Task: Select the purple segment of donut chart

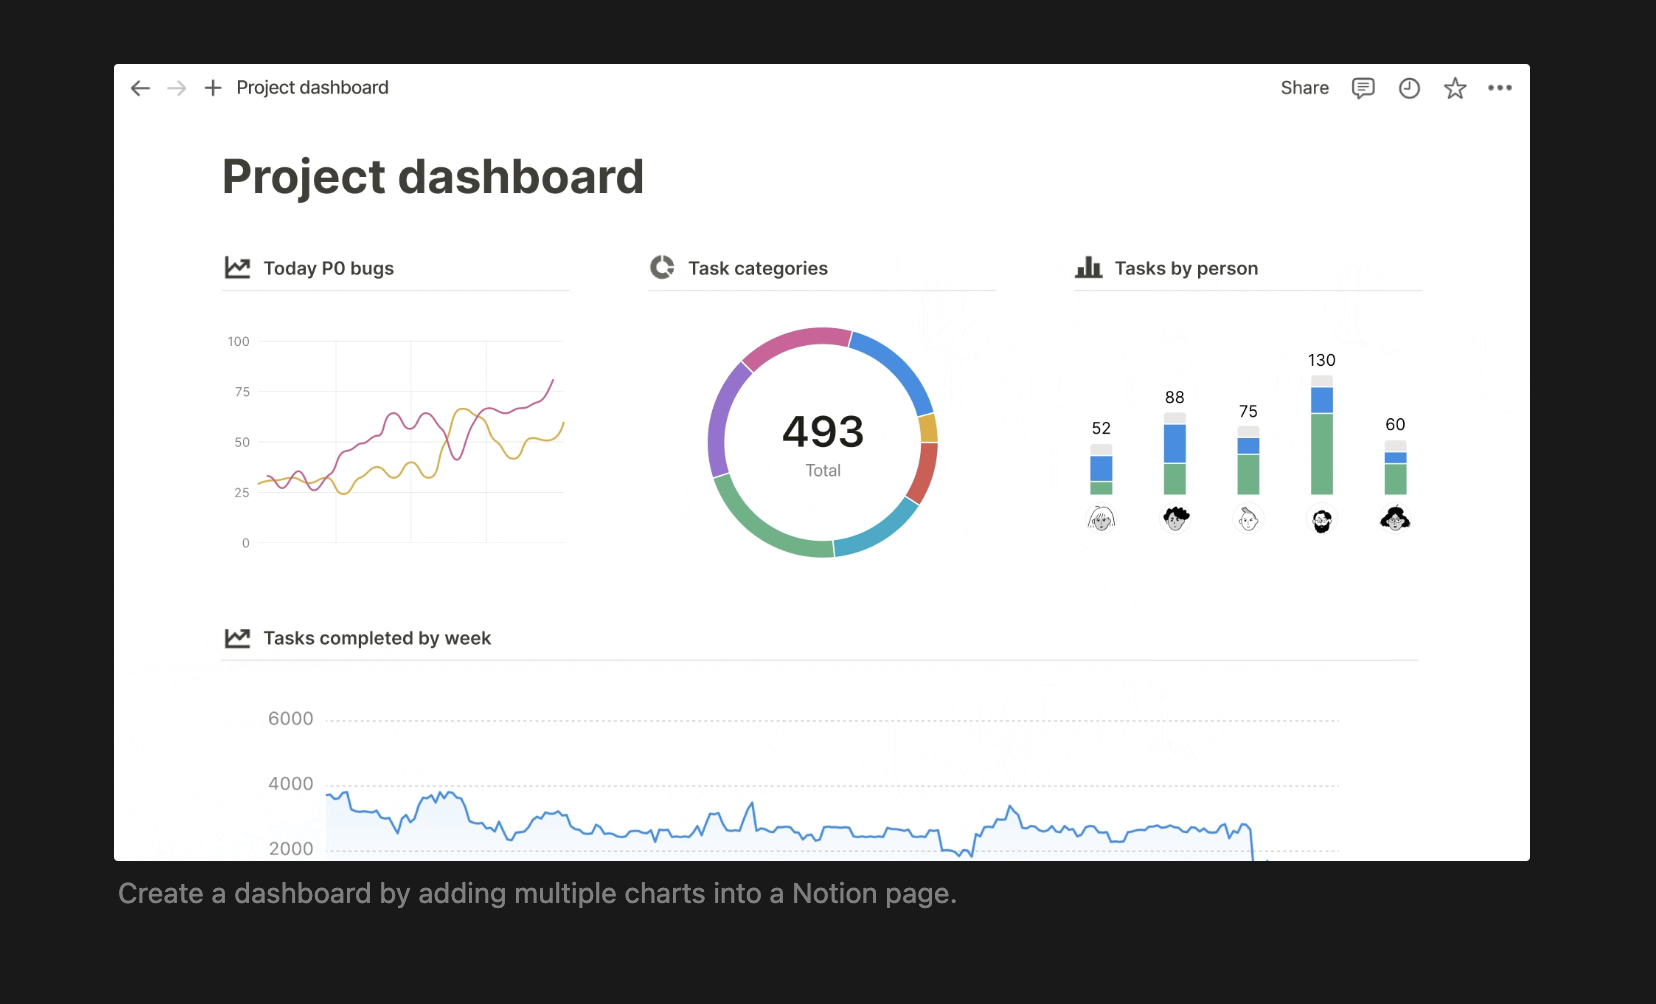Action: click(724, 420)
